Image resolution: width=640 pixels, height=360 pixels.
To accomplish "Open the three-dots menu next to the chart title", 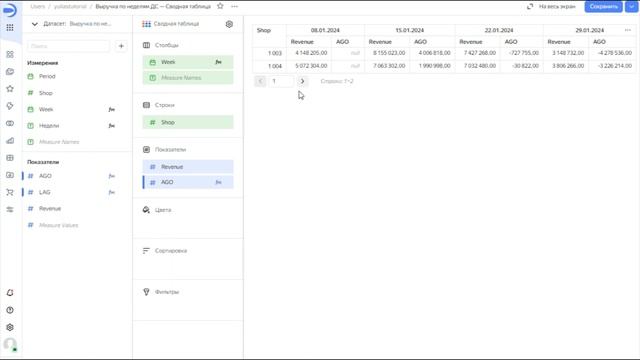I will point(234,6).
